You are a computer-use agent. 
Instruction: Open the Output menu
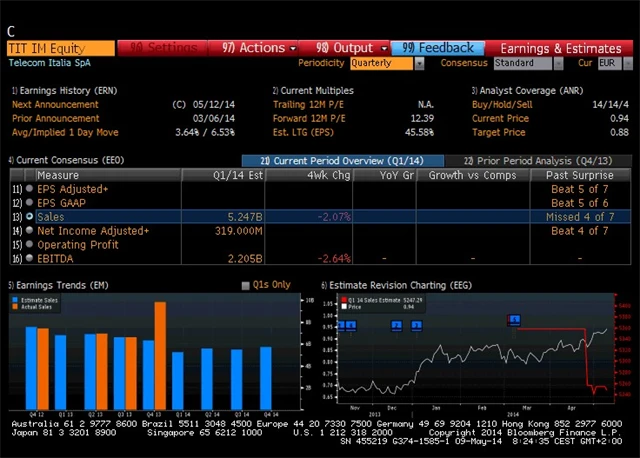coord(351,47)
